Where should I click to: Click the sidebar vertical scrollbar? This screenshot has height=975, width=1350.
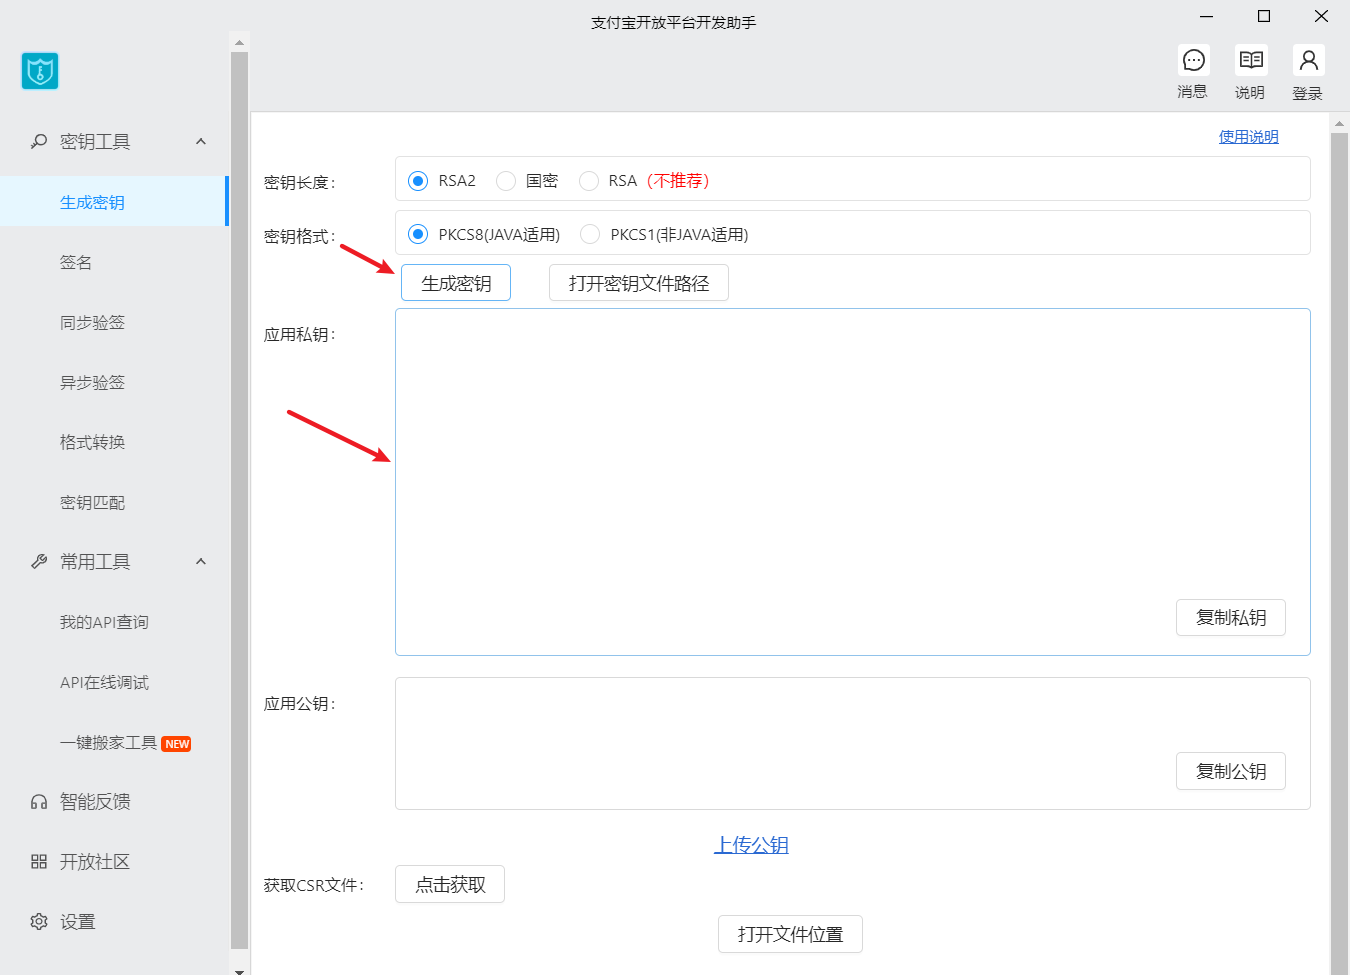(x=239, y=500)
